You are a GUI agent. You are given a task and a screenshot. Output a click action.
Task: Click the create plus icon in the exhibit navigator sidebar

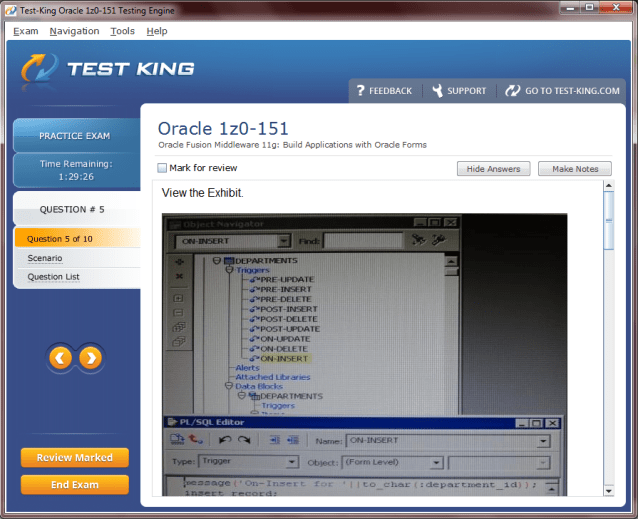[x=179, y=262]
